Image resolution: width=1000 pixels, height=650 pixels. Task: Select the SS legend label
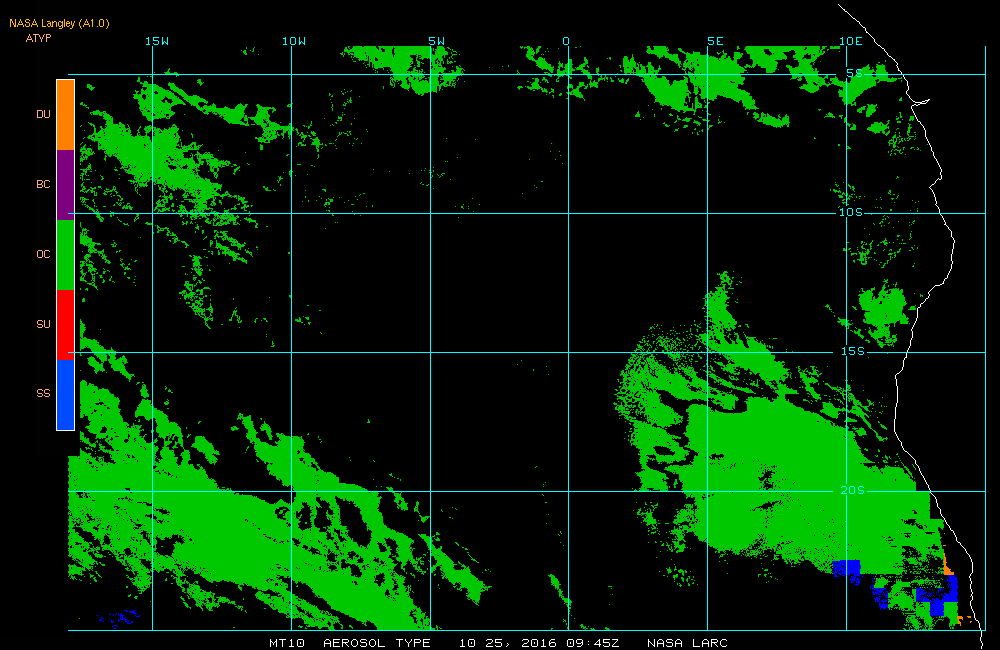click(x=43, y=393)
